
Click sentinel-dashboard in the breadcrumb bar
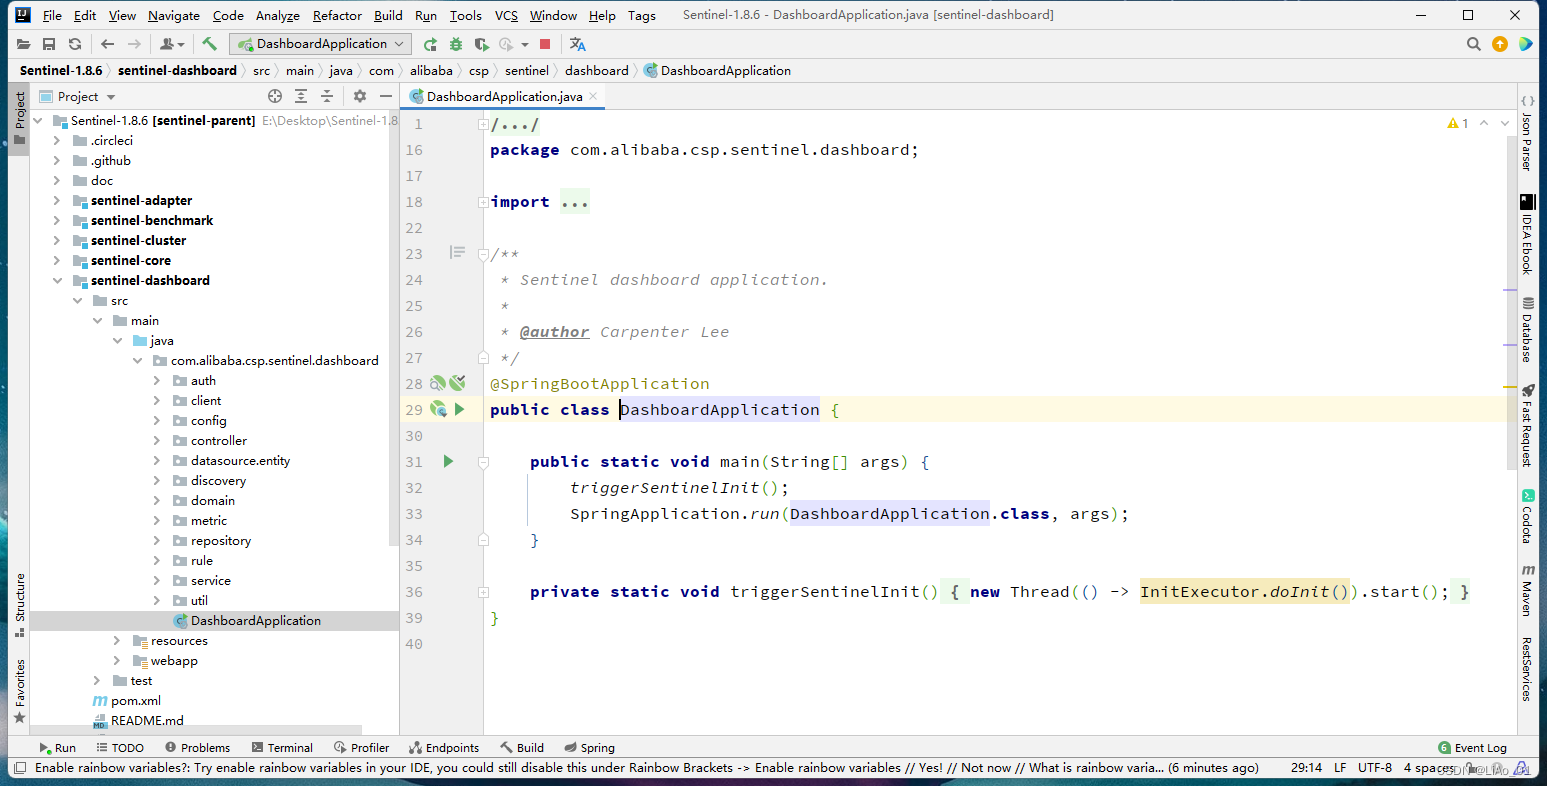[177, 70]
